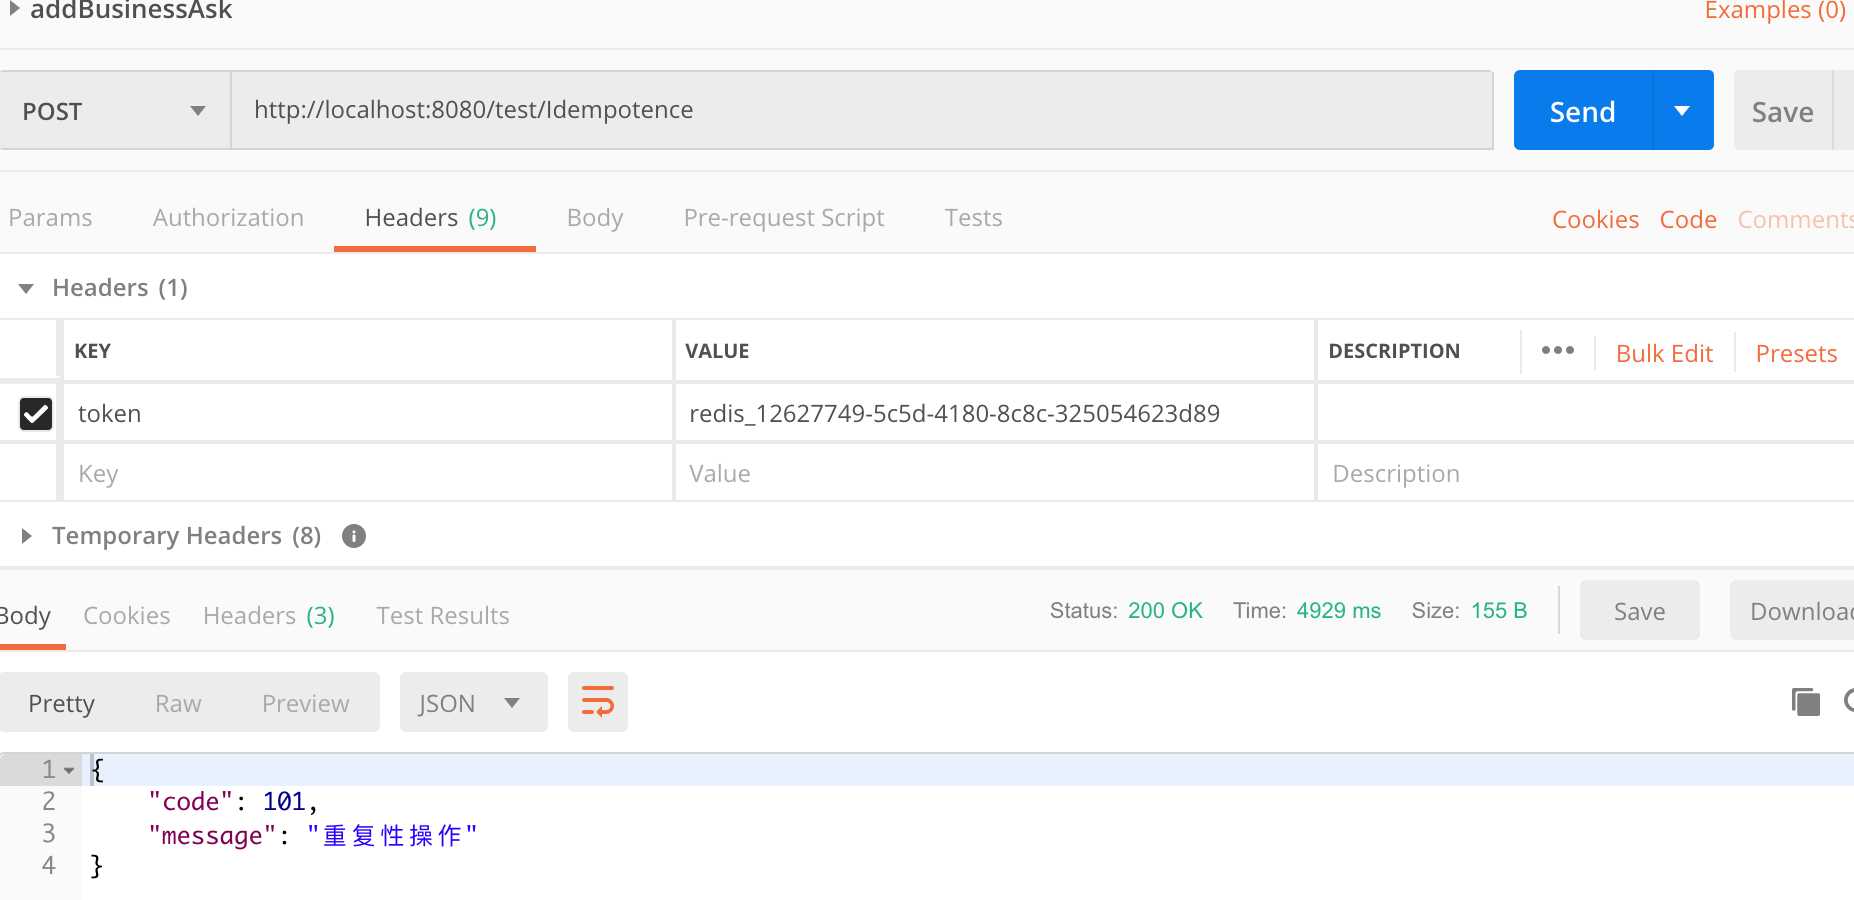Copy response body with the copy icon
The height and width of the screenshot is (900, 1854).
[x=1806, y=702]
